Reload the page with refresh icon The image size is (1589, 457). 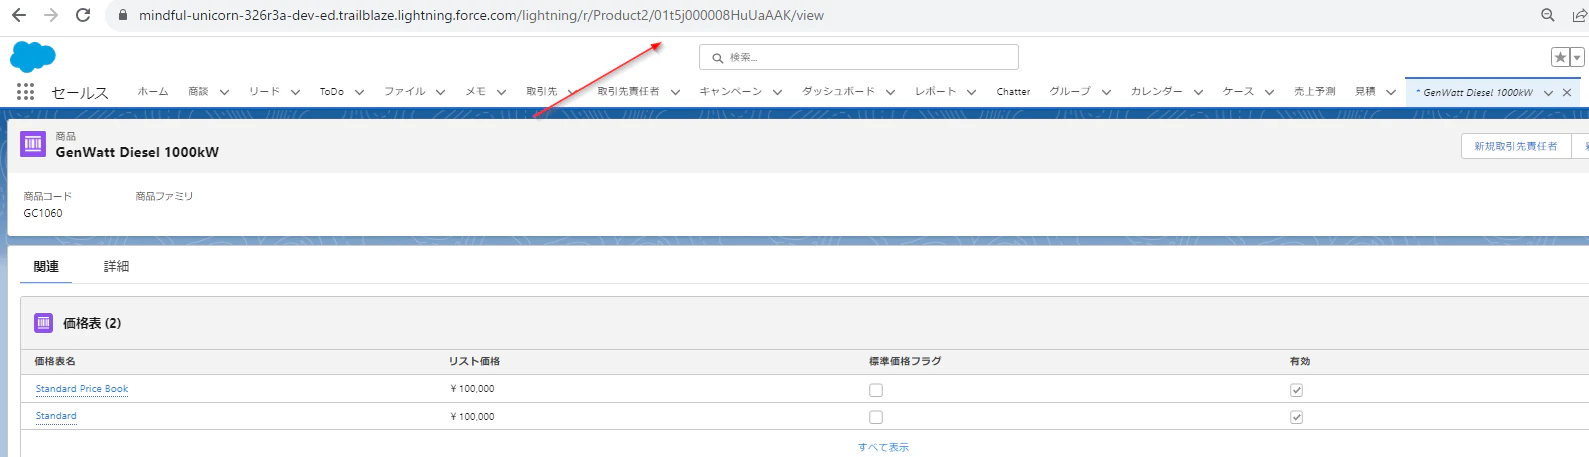(x=83, y=15)
